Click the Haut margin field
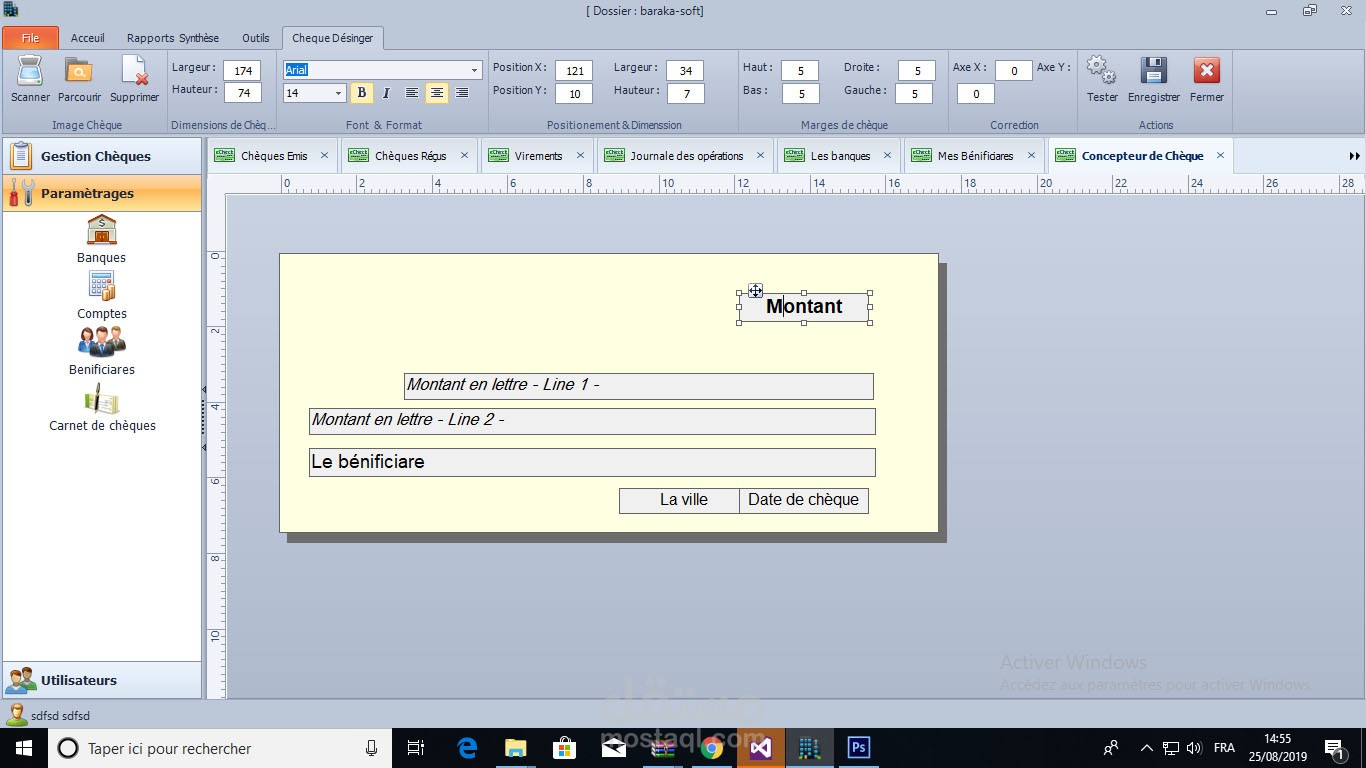1366x768 pixels. pyautogui.click(x=800, y=71)
